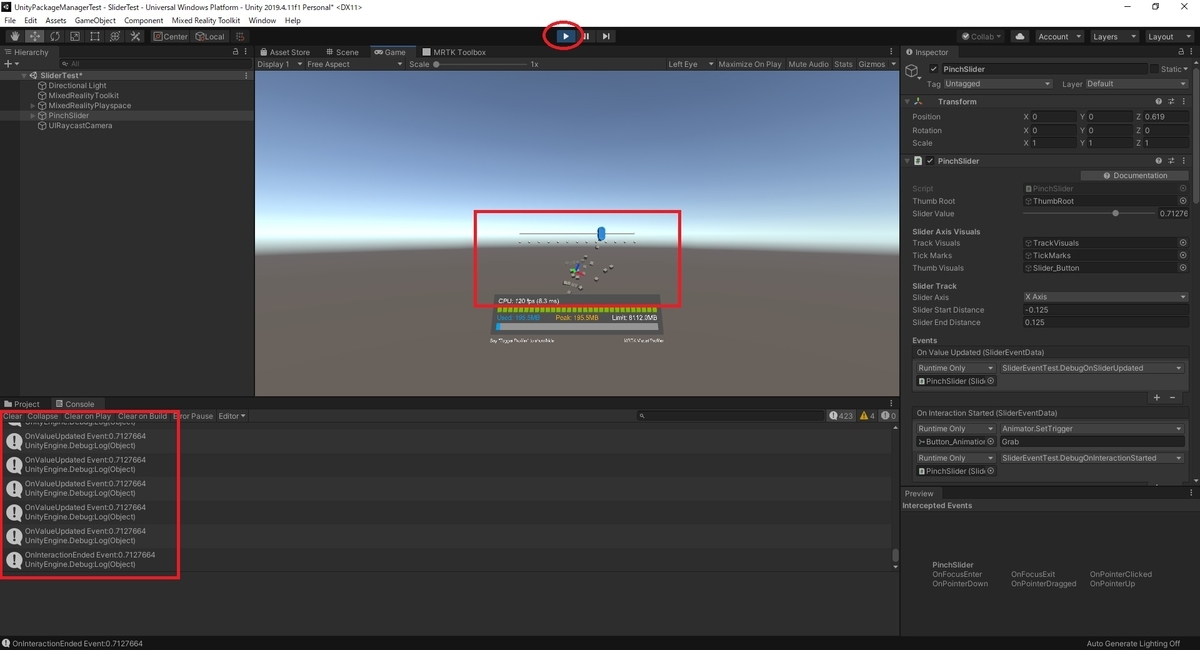The width and height of the screenshot is (1200, 650).
Task: Open the Slider Axis X Axis dropdown
Action: point(1105,297)
